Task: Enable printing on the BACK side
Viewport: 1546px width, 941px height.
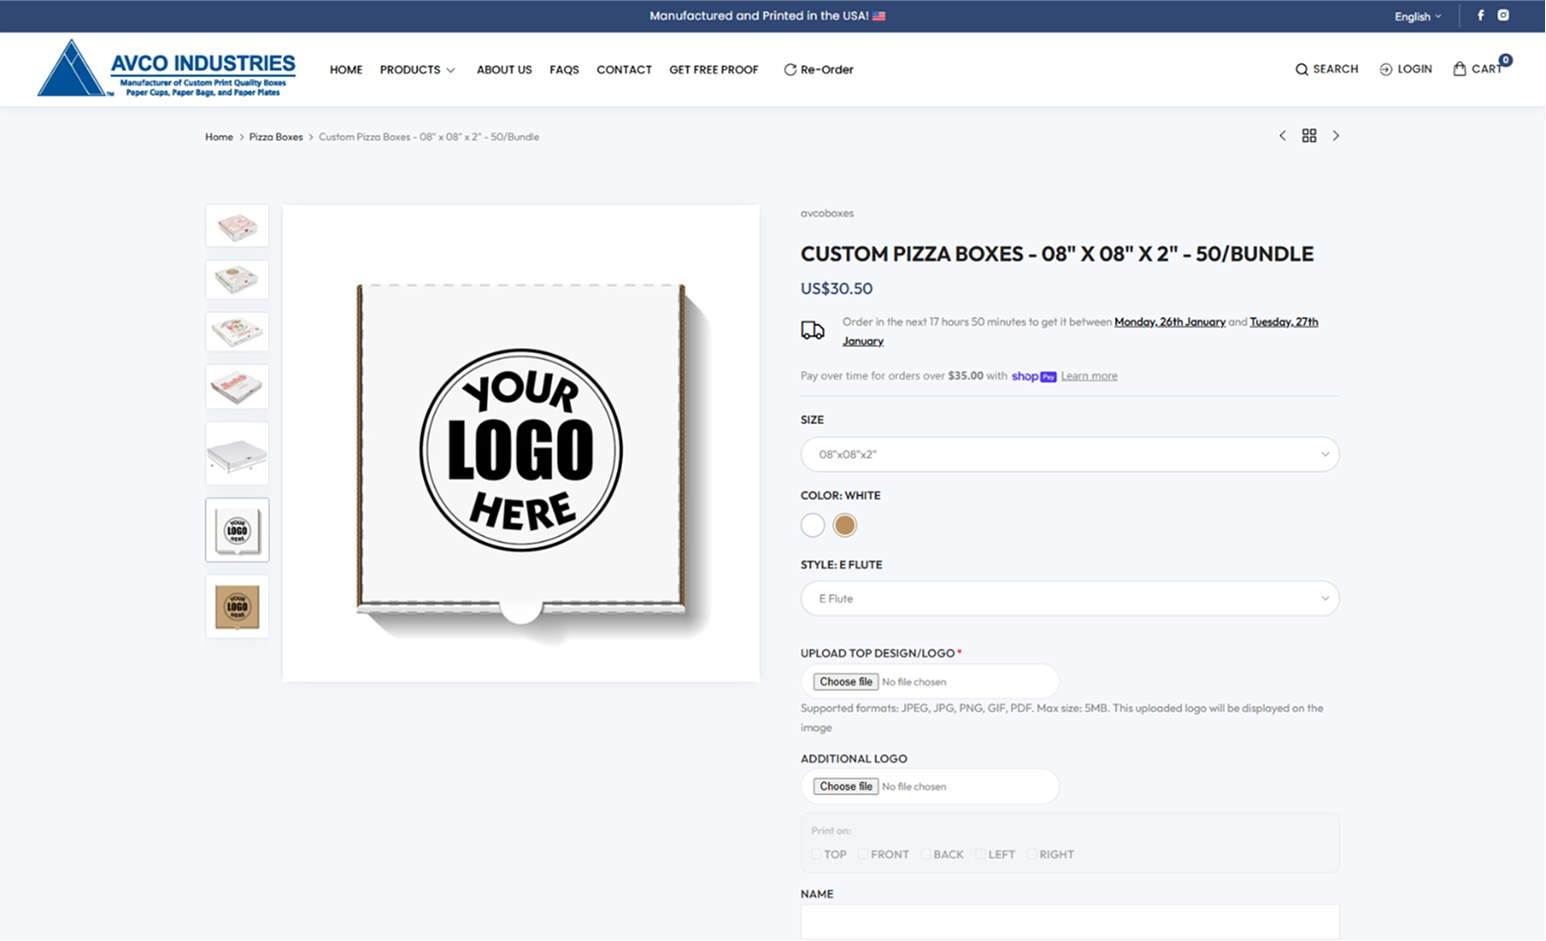Action: (926, 854)
